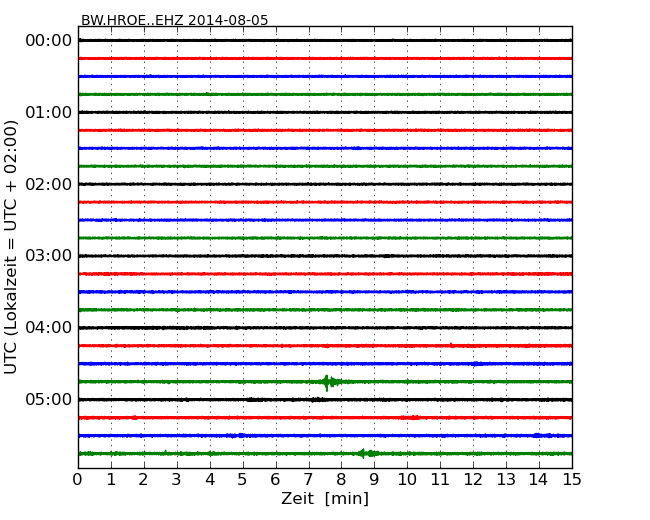The image size is (650, 520).
Task: Click the 03:00 y-axis label
Action: click(49, 256)
